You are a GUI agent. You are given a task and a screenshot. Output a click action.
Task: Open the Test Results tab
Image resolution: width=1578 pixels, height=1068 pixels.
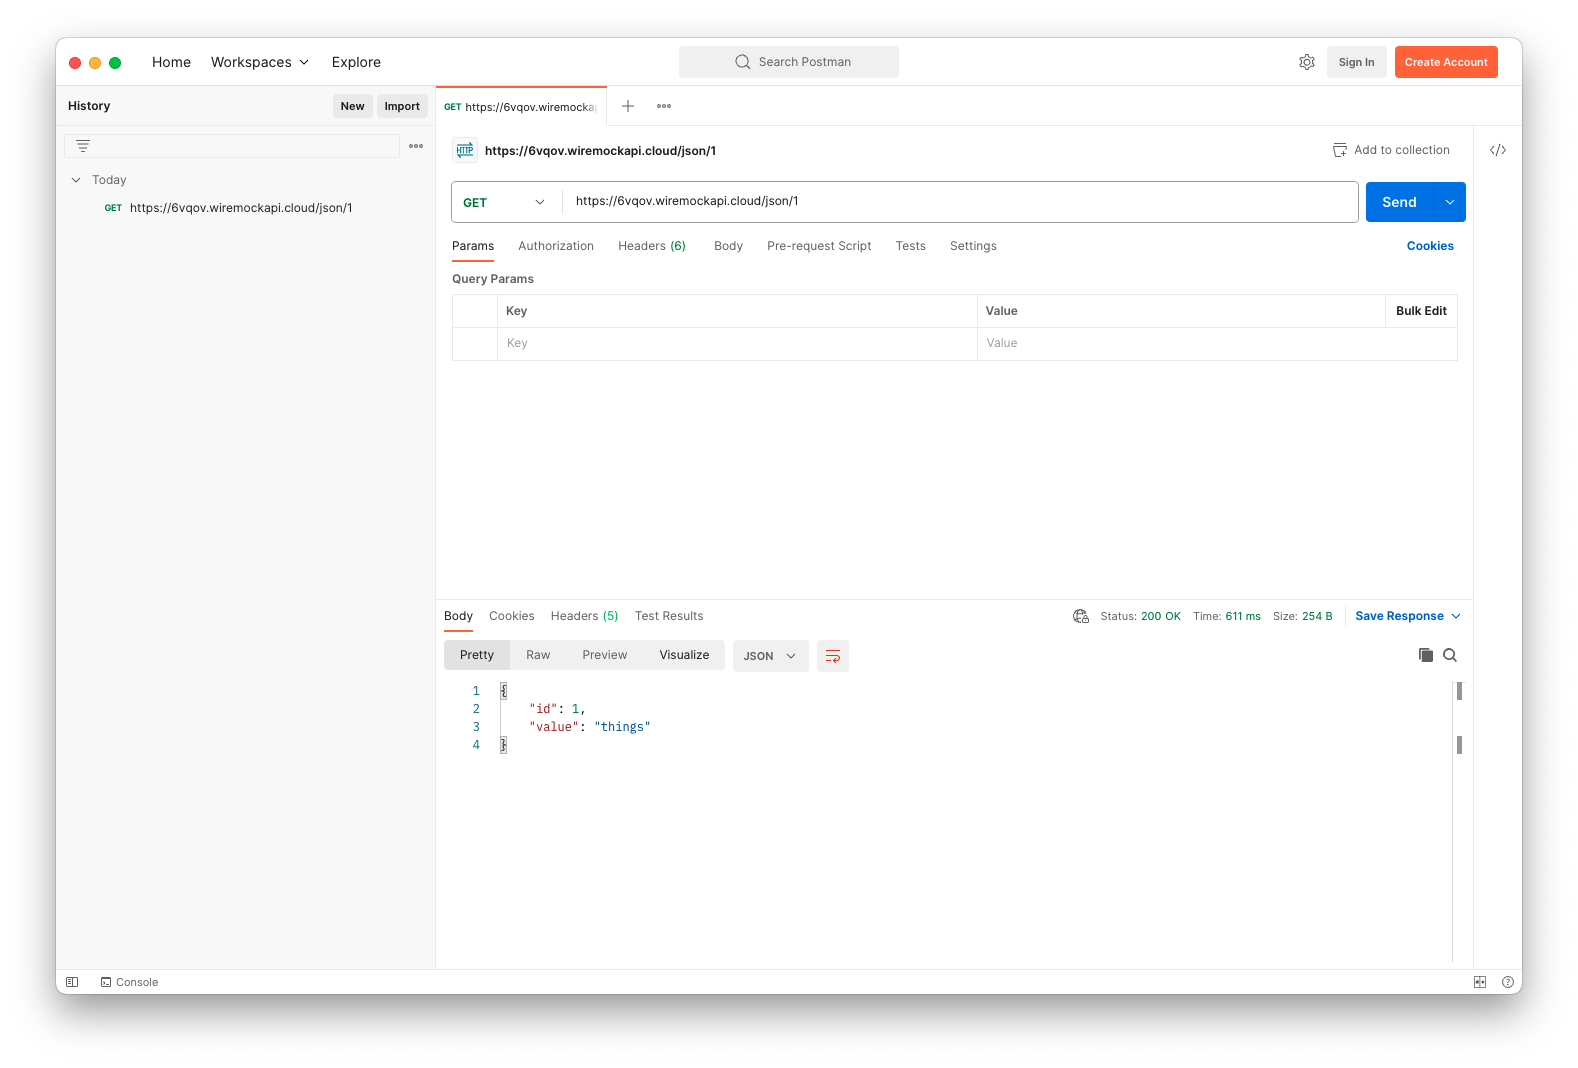pyautogui.click(x=669, y=616)
